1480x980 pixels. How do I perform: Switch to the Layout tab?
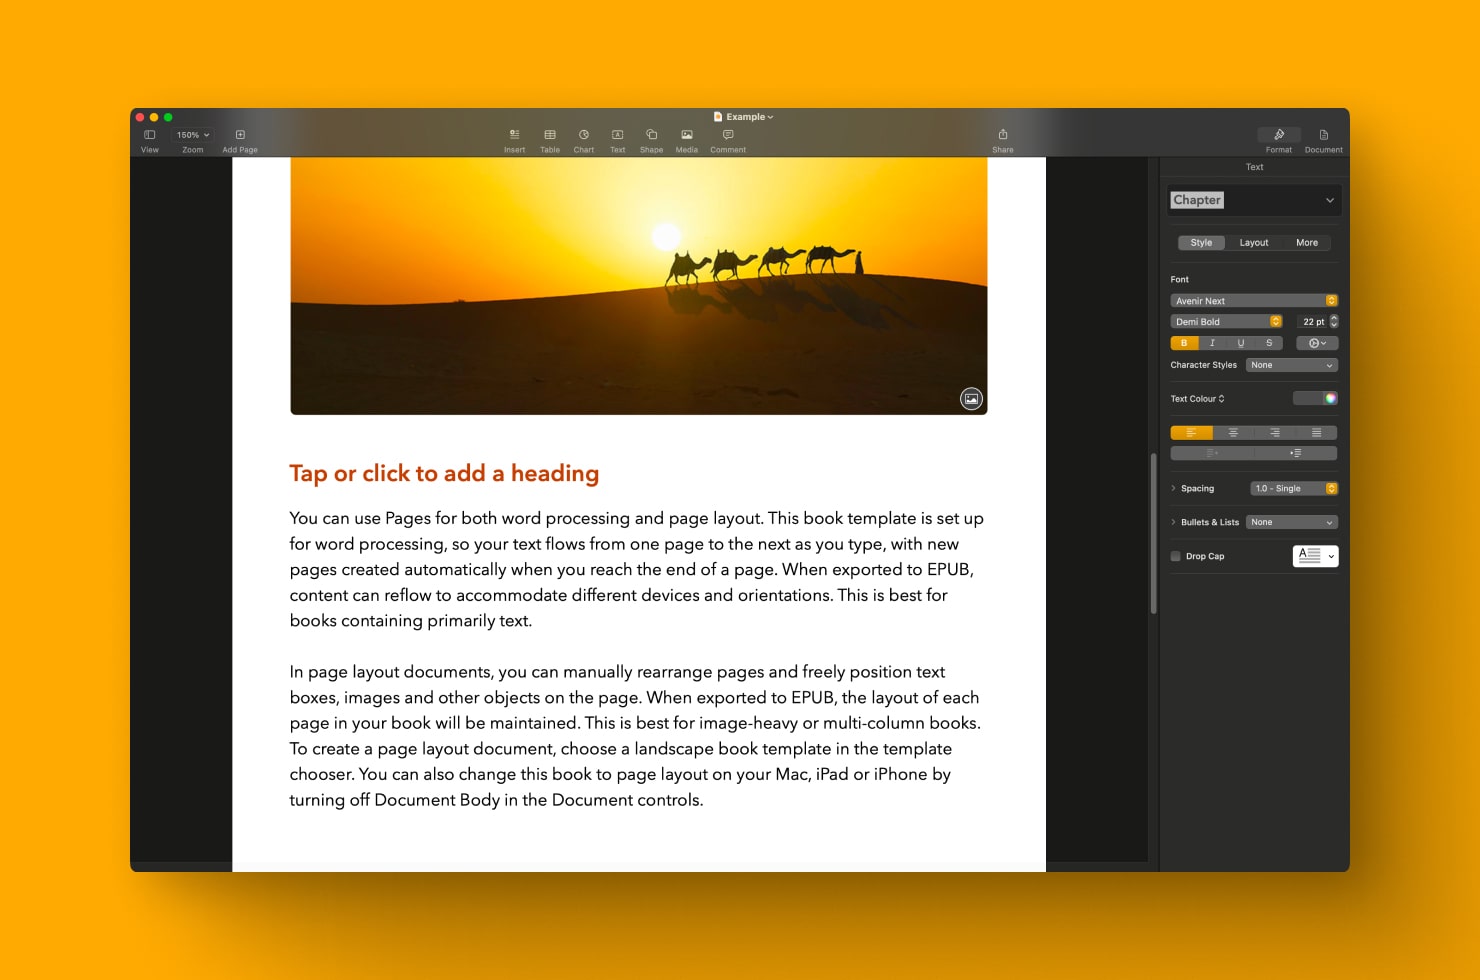1253,242
